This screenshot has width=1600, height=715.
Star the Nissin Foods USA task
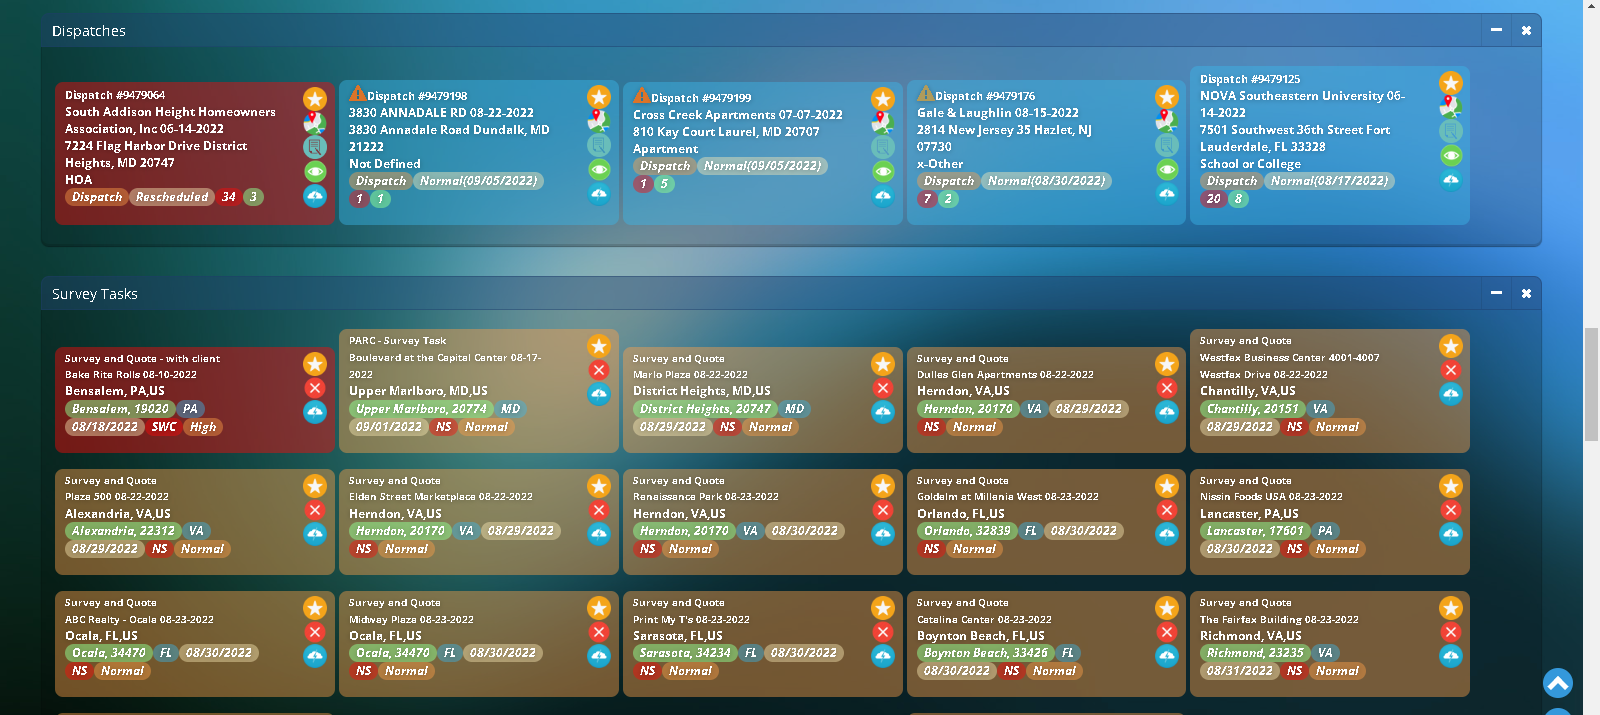point(1451,486)
